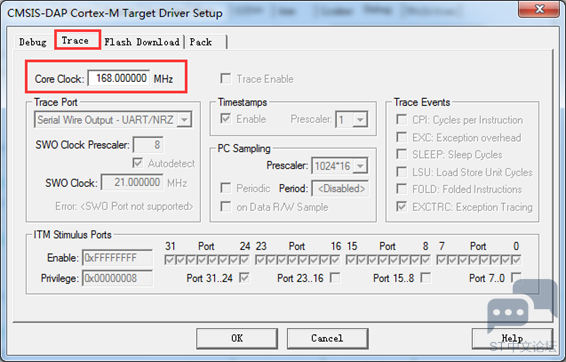
Task: Toggle ITM stimulus port 31 checkbox
Action: point(169,259)
